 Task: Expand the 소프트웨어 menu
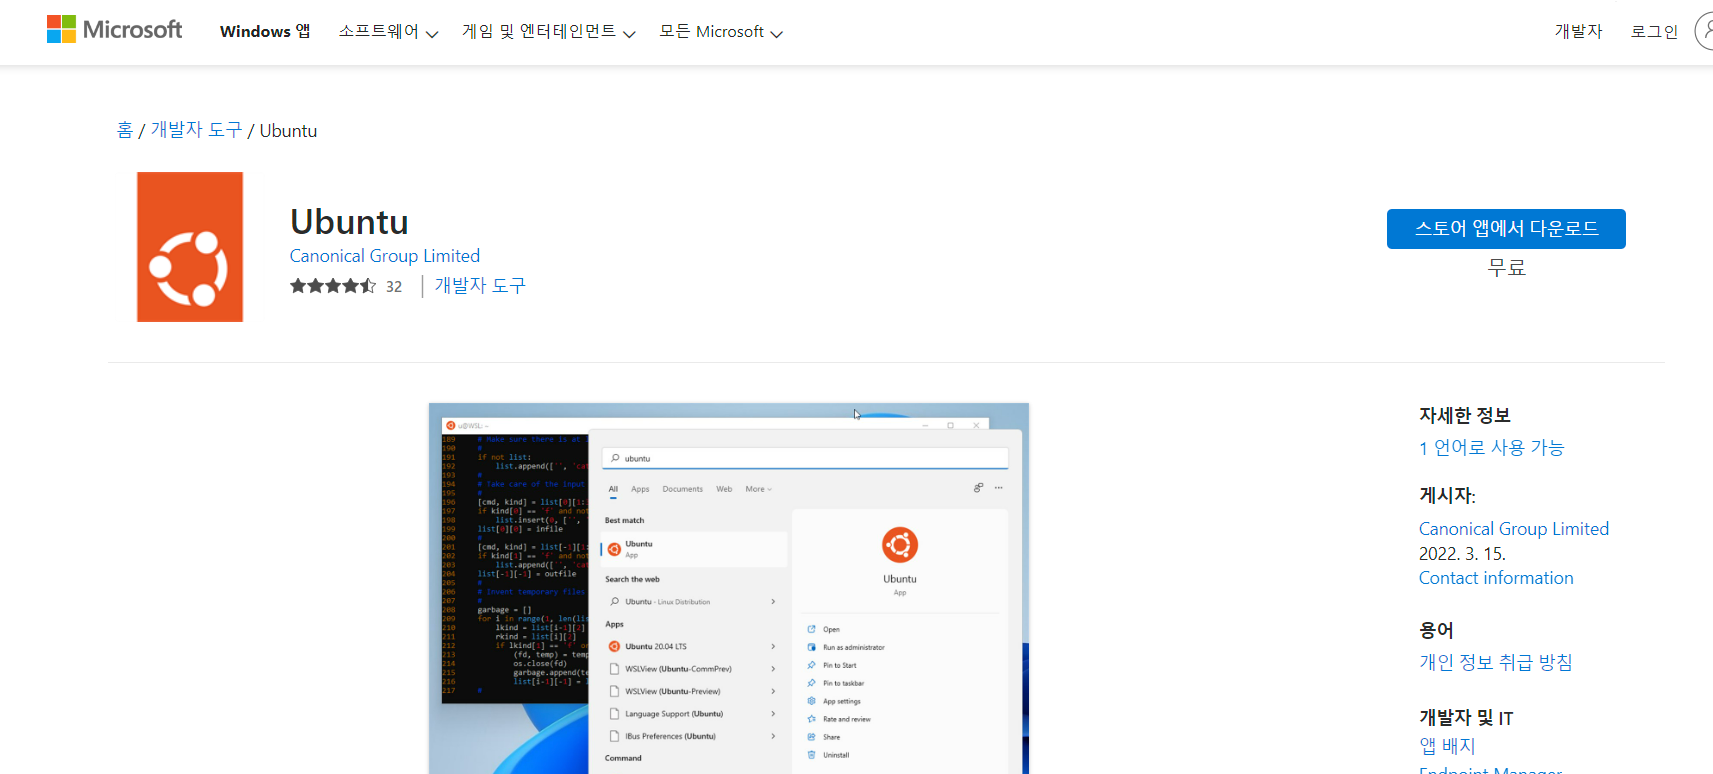click(388, 32)
